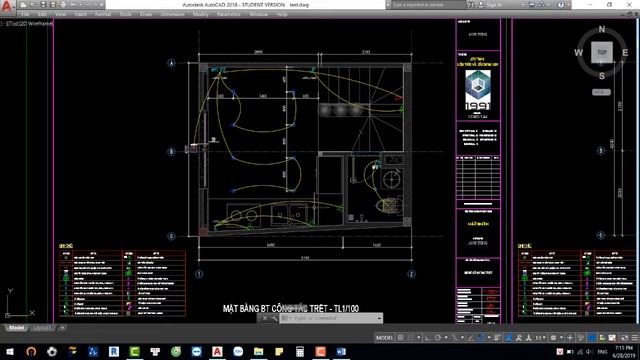
Task: Toggle polar tracking in status bar
Action: pos(438,338)
